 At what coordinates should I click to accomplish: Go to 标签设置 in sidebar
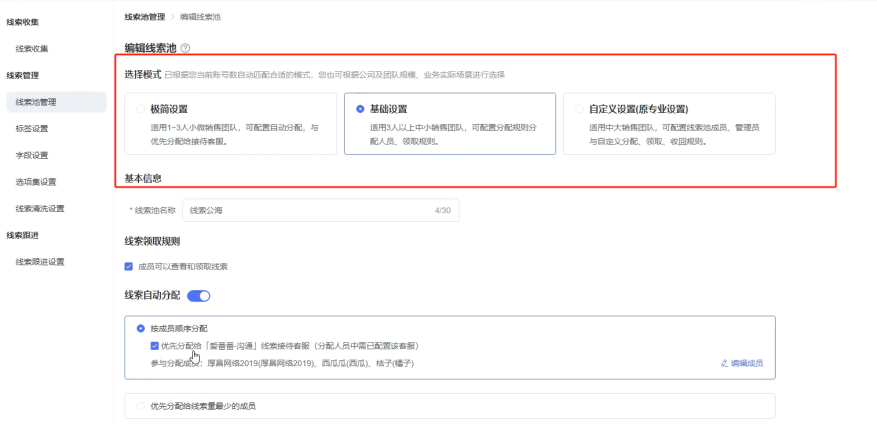pyautogui.click(x=32, y=128)
